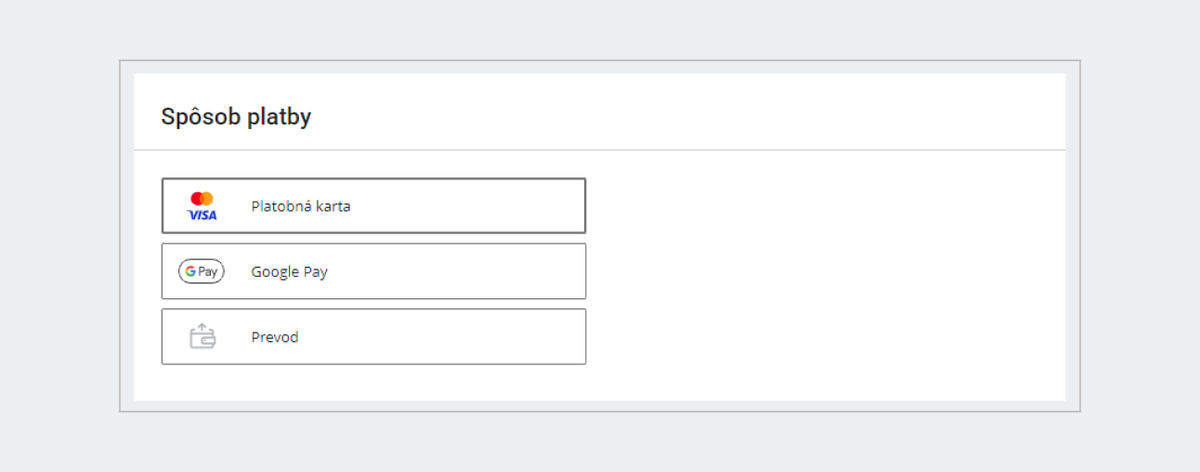Click the card logos in first option
The width and height of the screenshot is (1200, 472).
click(202, 206)
